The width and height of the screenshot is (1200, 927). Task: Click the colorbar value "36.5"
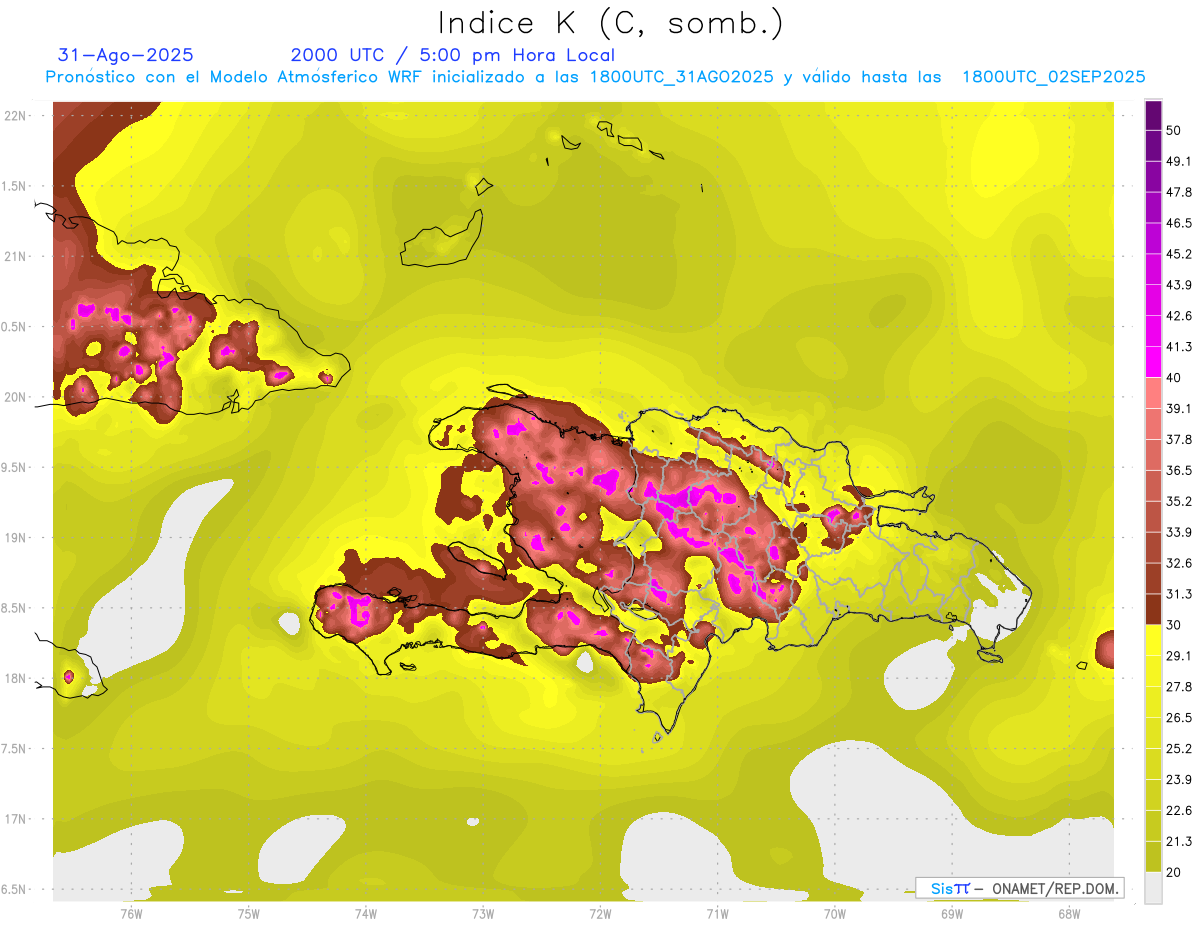point(1179,470)
